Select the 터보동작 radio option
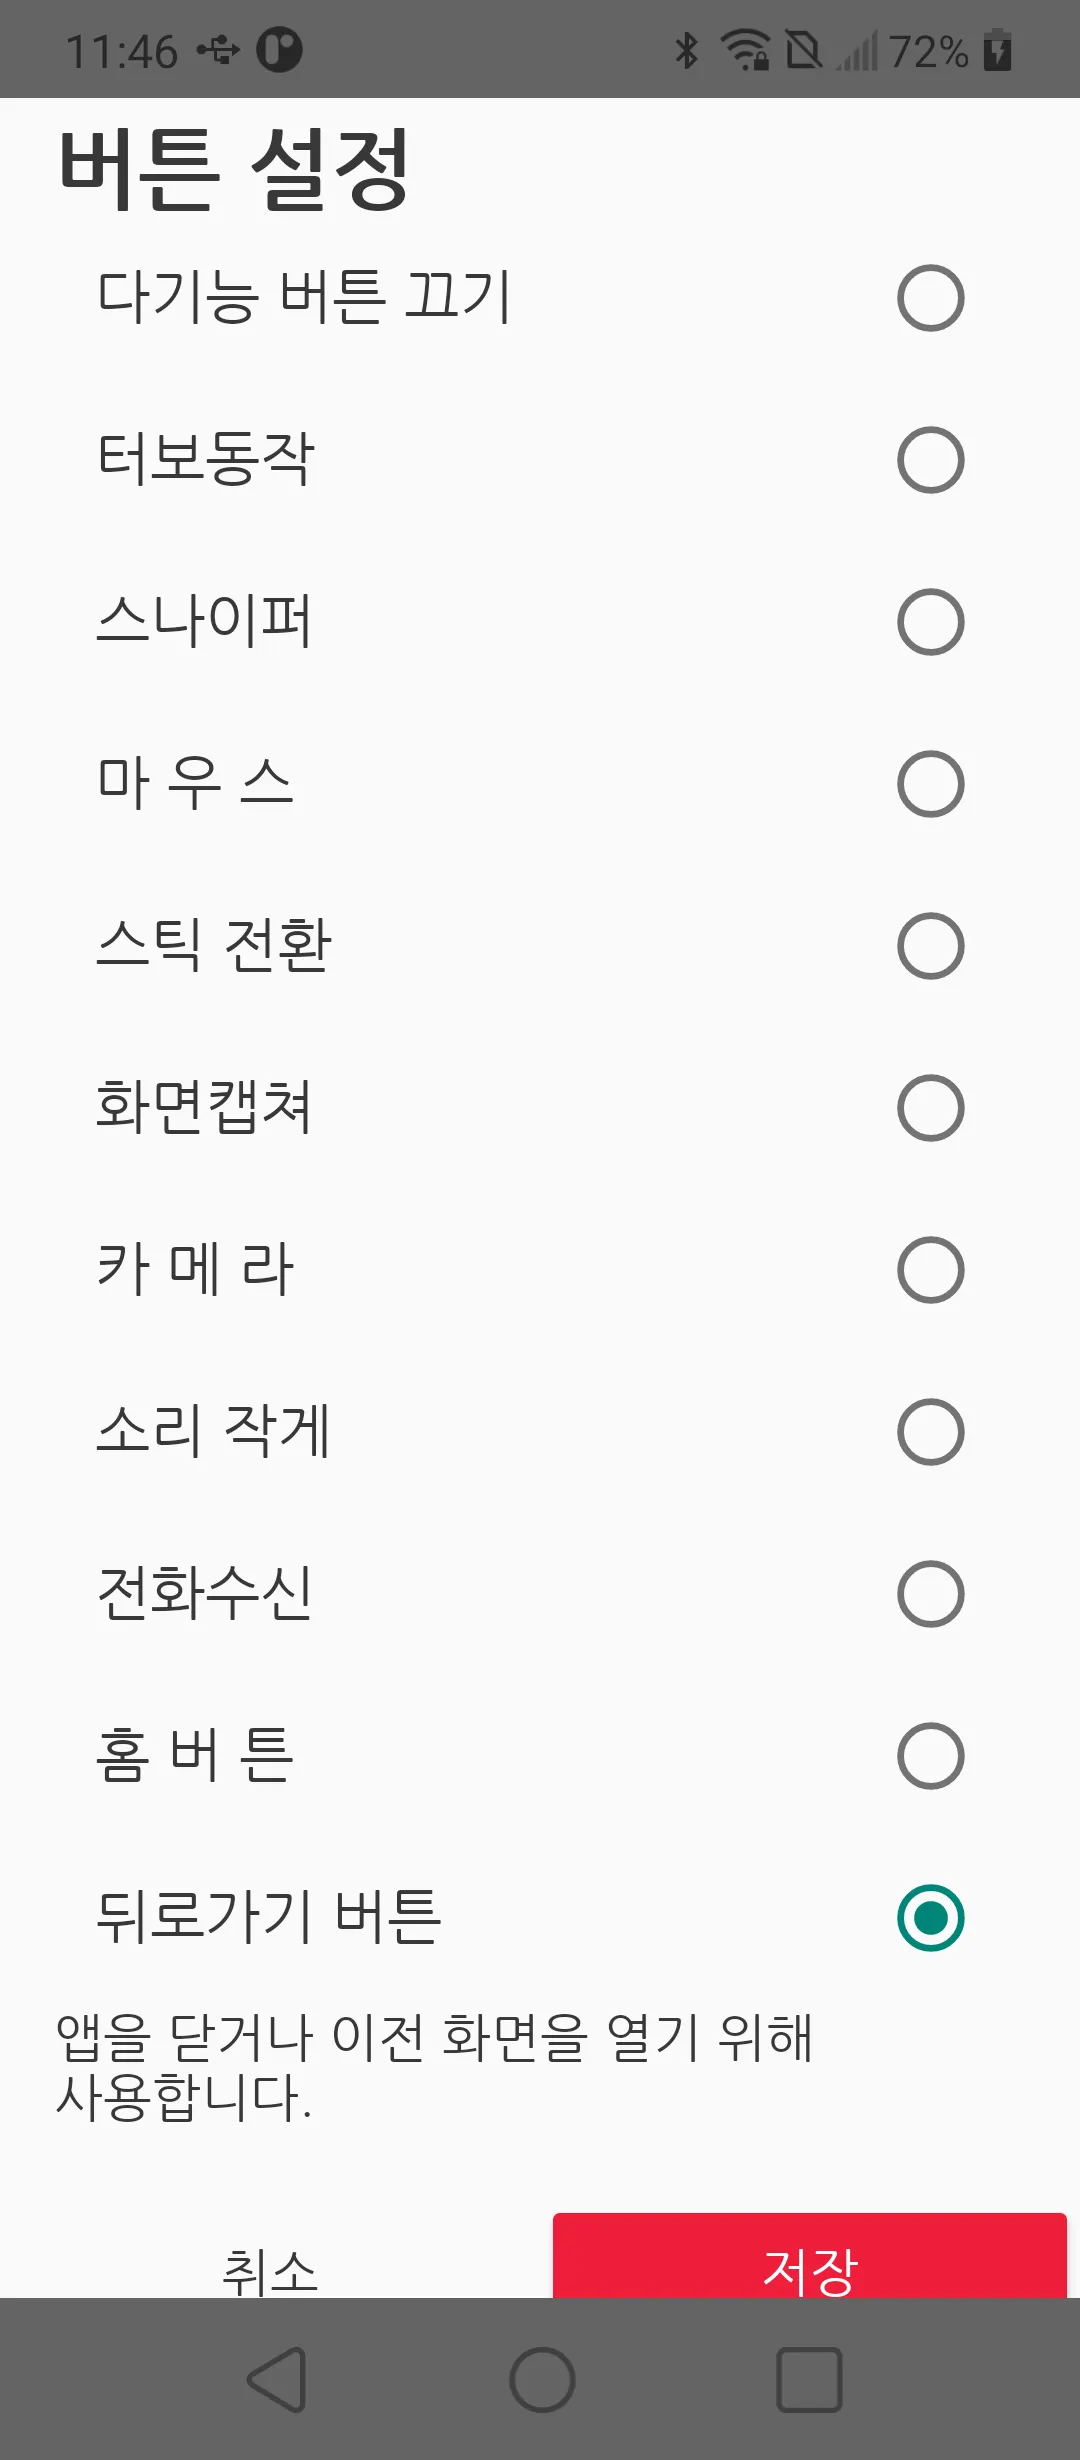 click(x=930, y=460)
